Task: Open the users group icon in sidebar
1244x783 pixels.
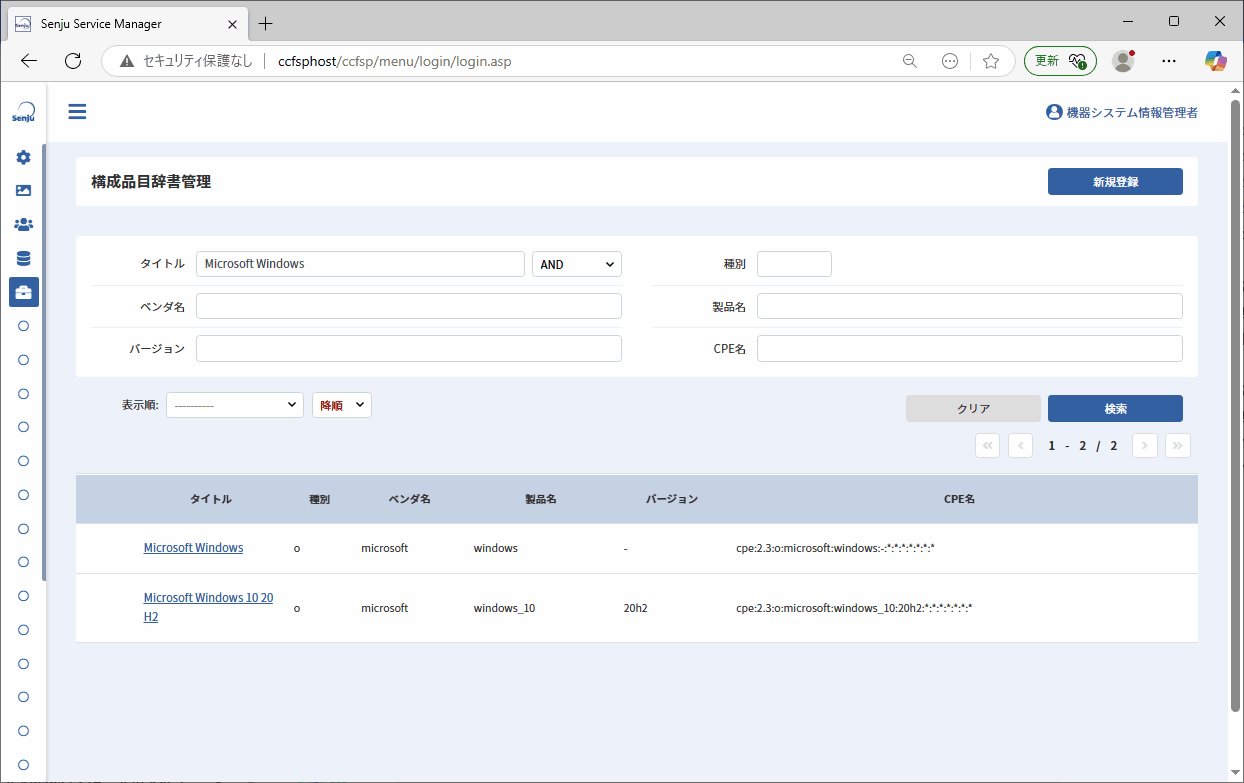Action: pos(24,224)
